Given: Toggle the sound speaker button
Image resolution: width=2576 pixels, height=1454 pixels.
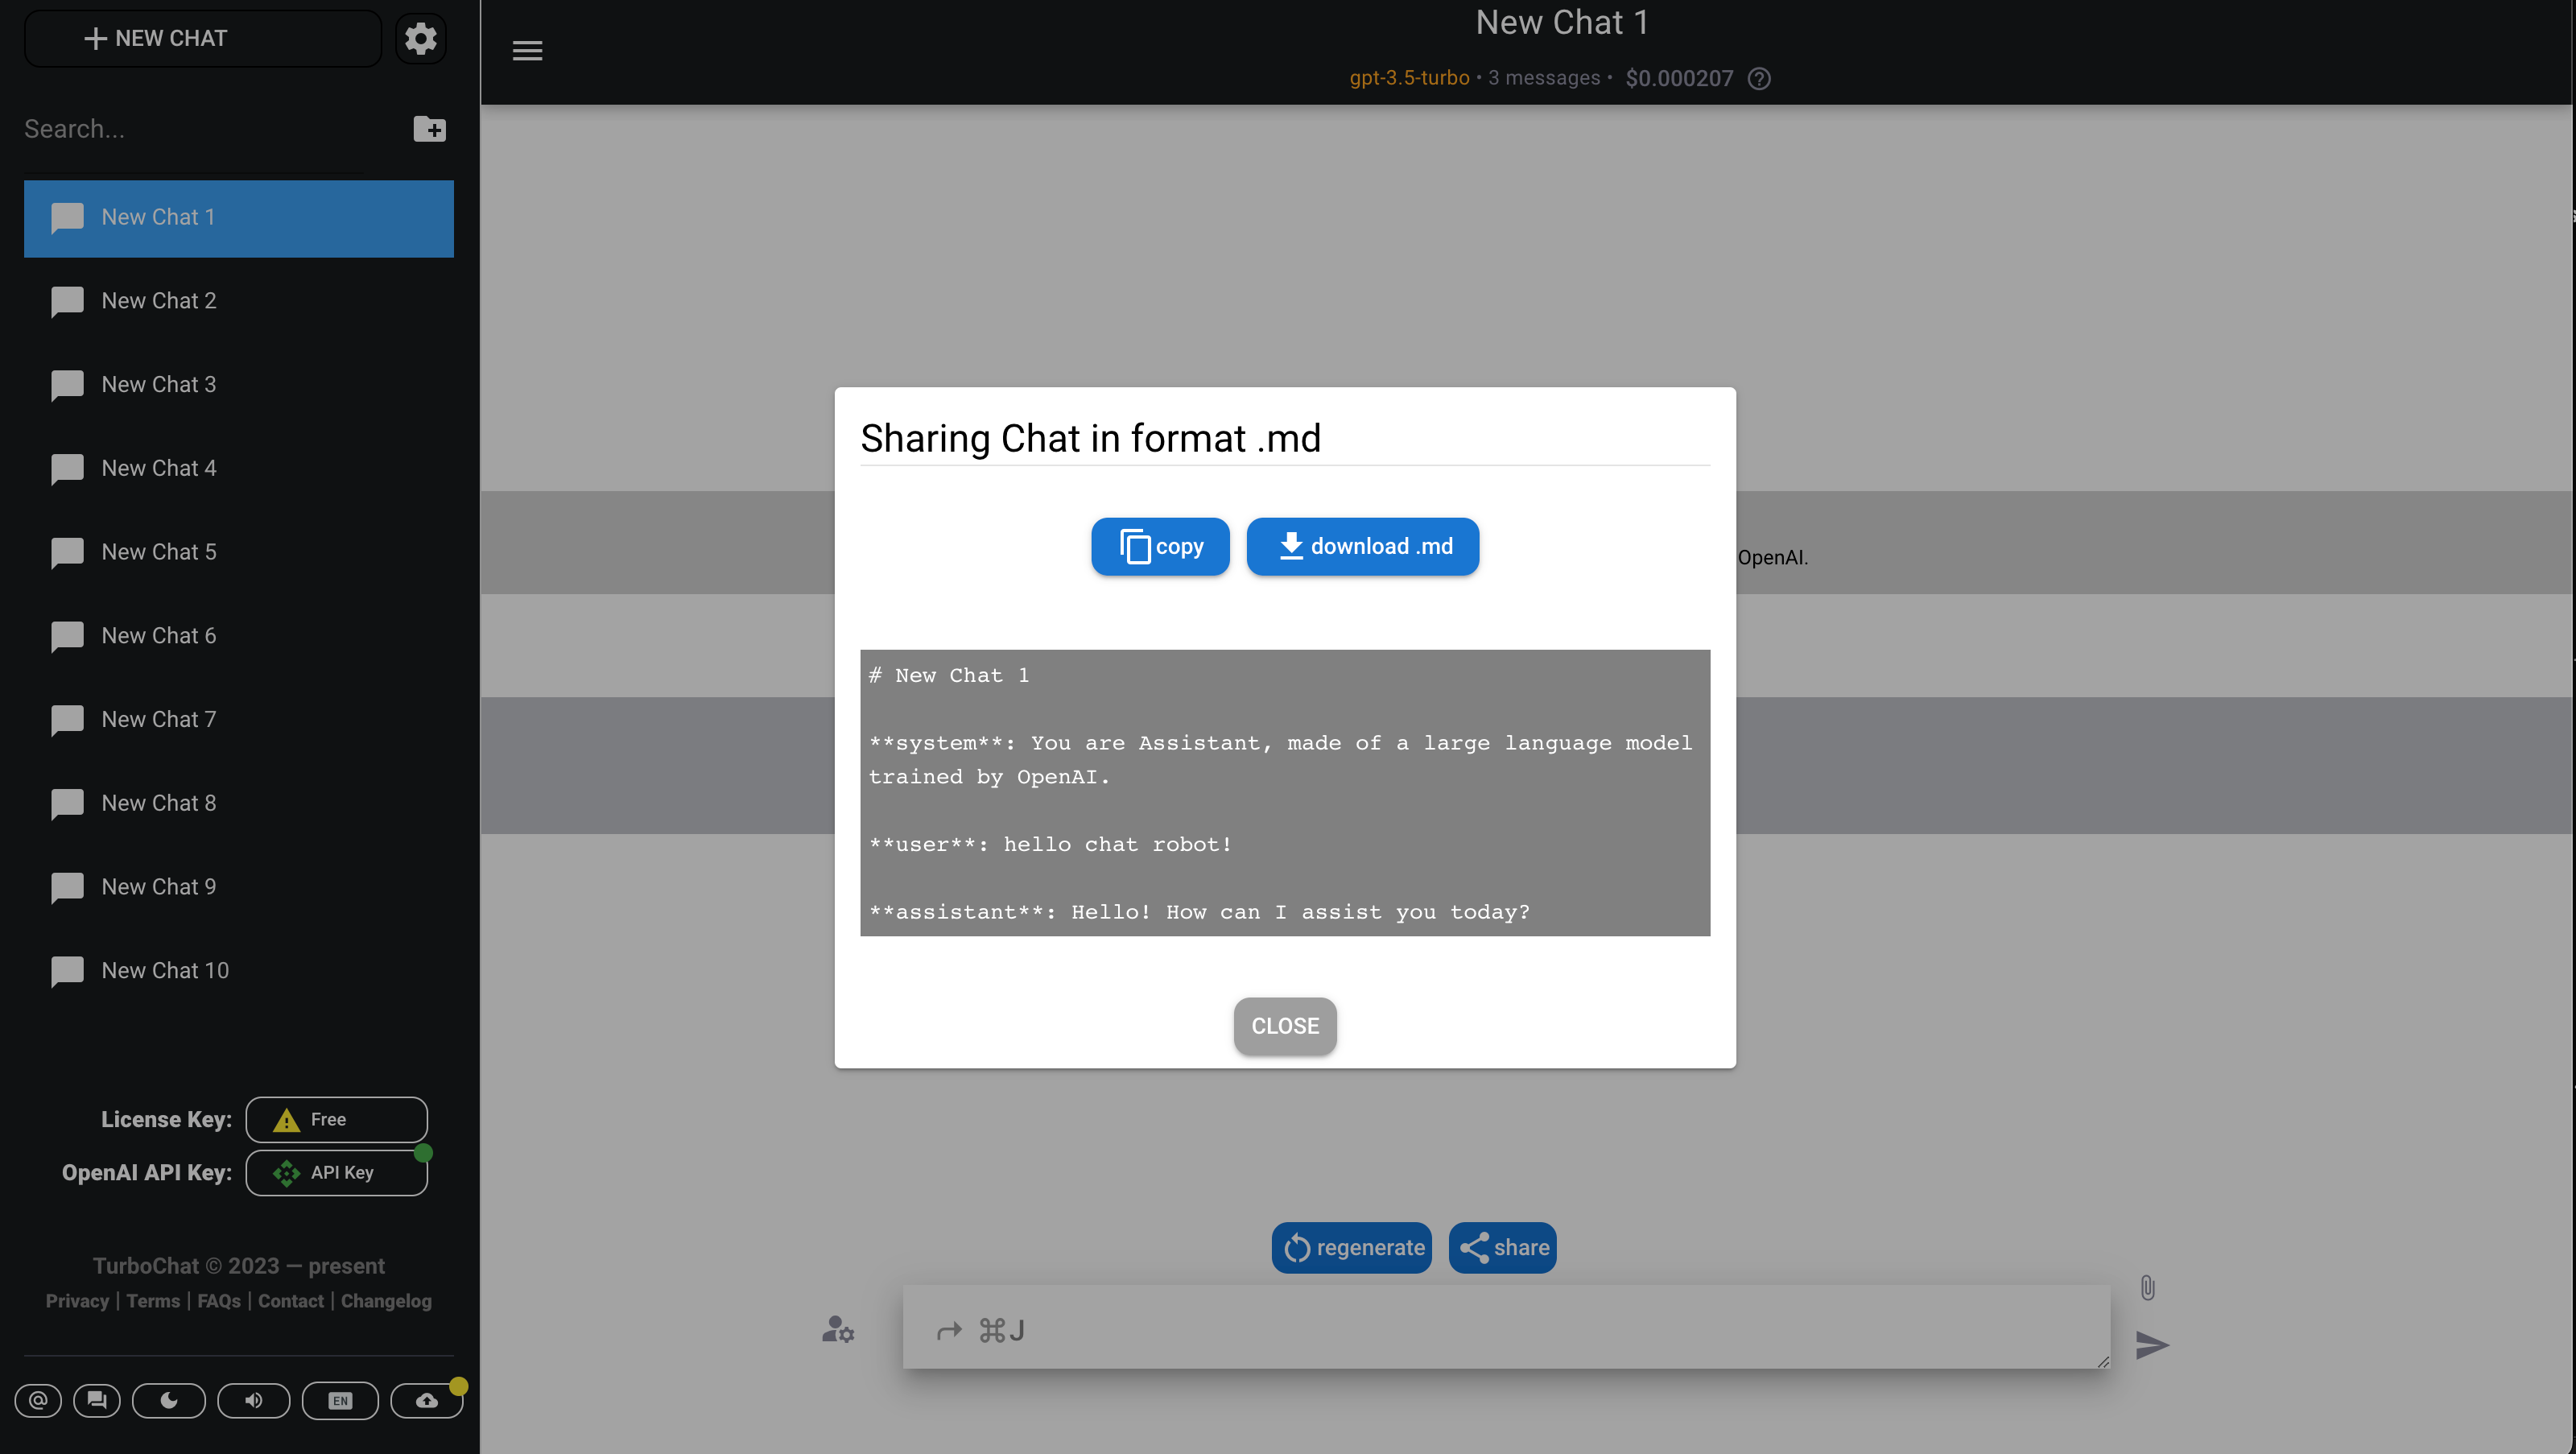Looking at the screenshot, I should [x=254, y=1400].
